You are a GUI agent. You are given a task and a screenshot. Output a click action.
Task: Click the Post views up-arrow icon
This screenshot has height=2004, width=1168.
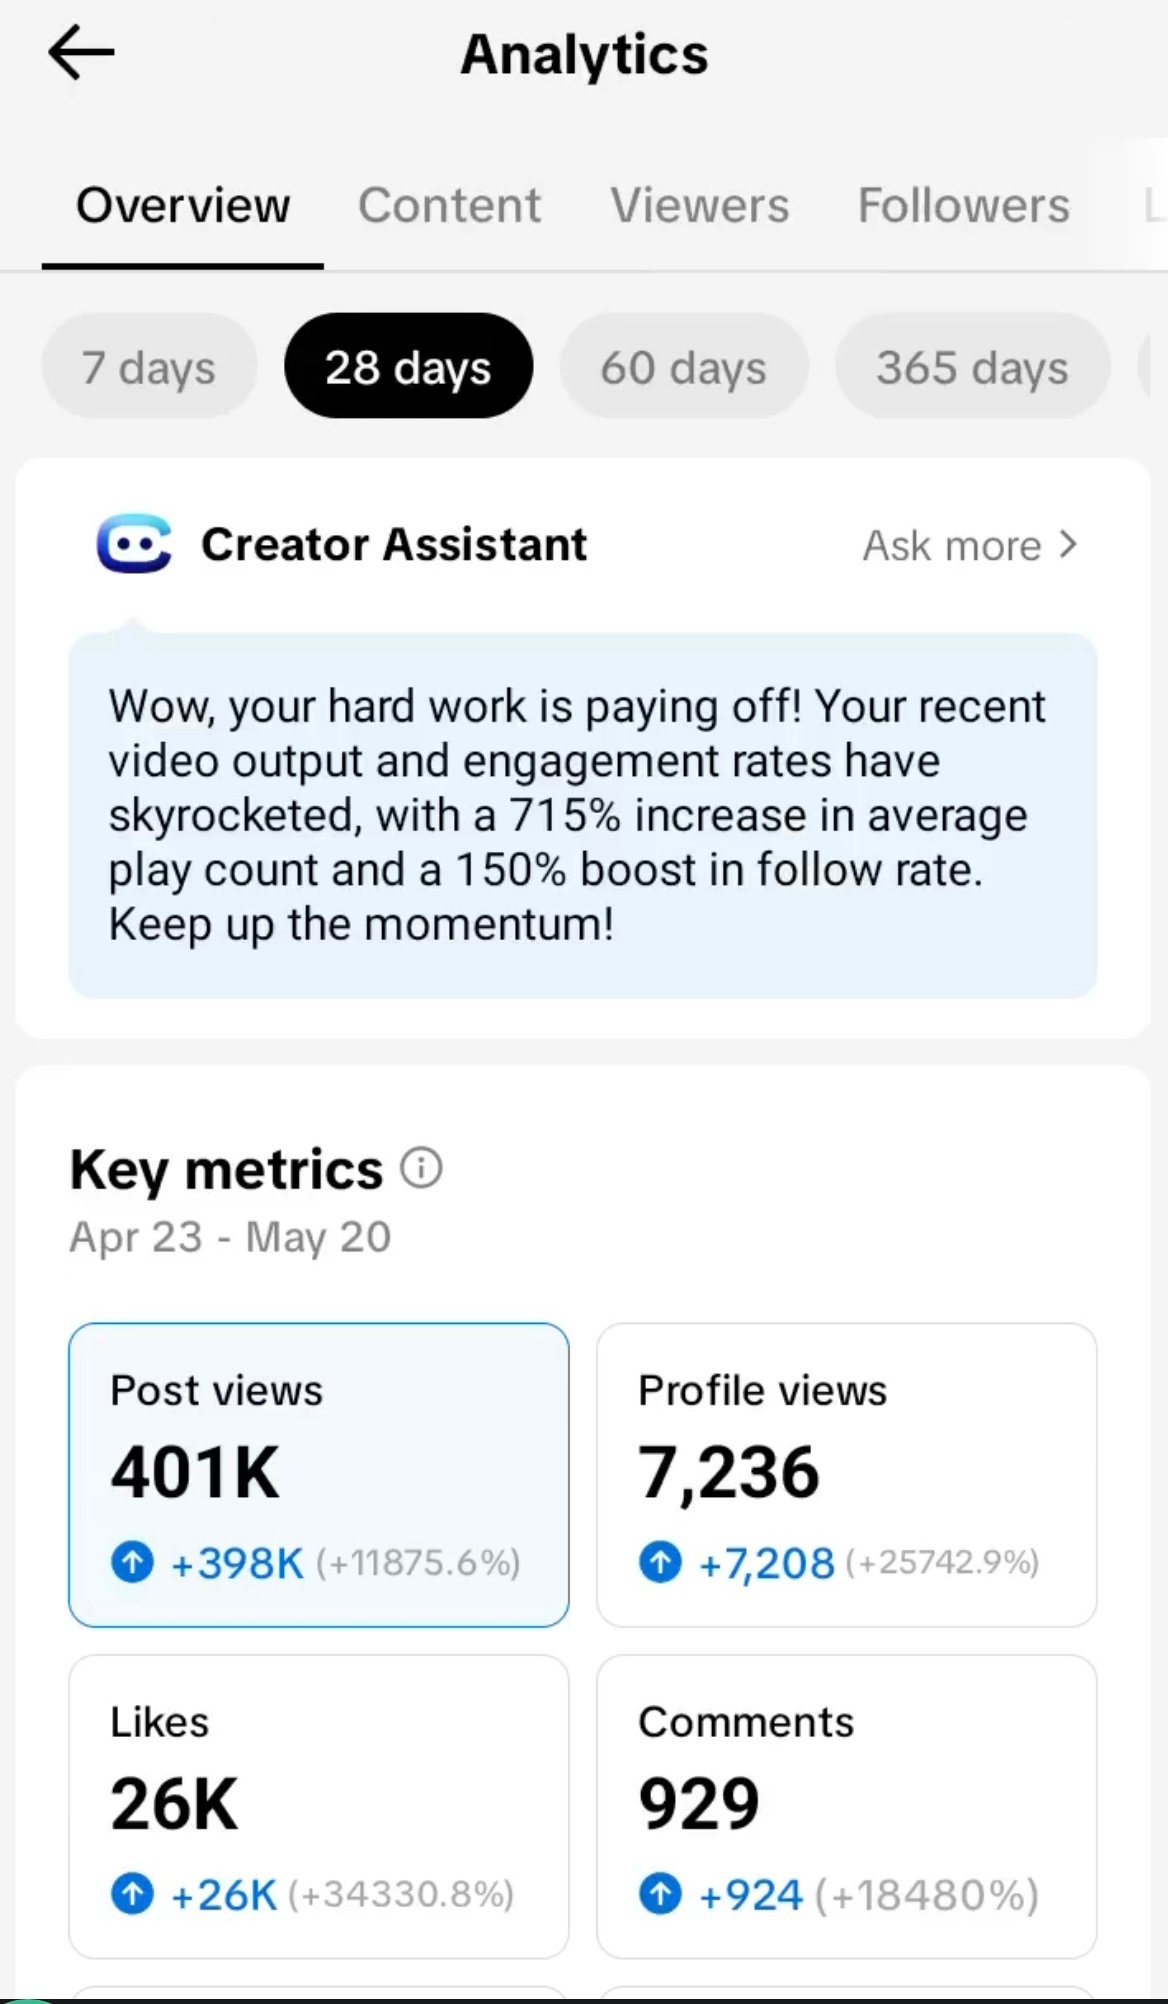[132, 1562]
